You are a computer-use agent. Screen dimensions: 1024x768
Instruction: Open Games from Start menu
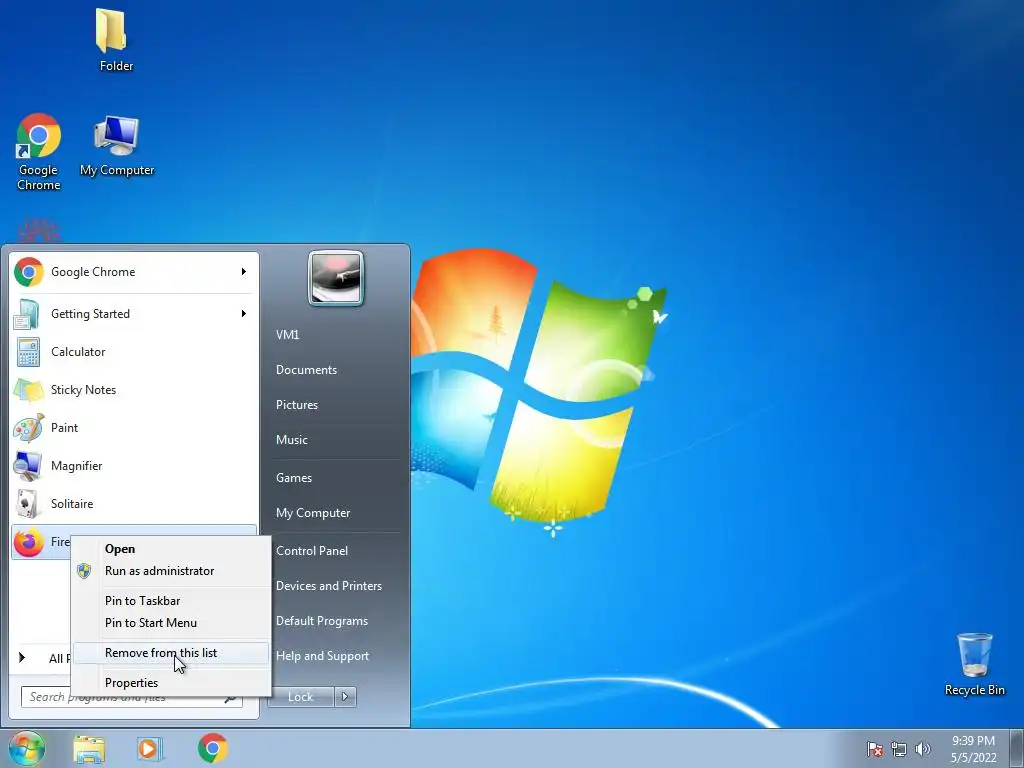294,478
